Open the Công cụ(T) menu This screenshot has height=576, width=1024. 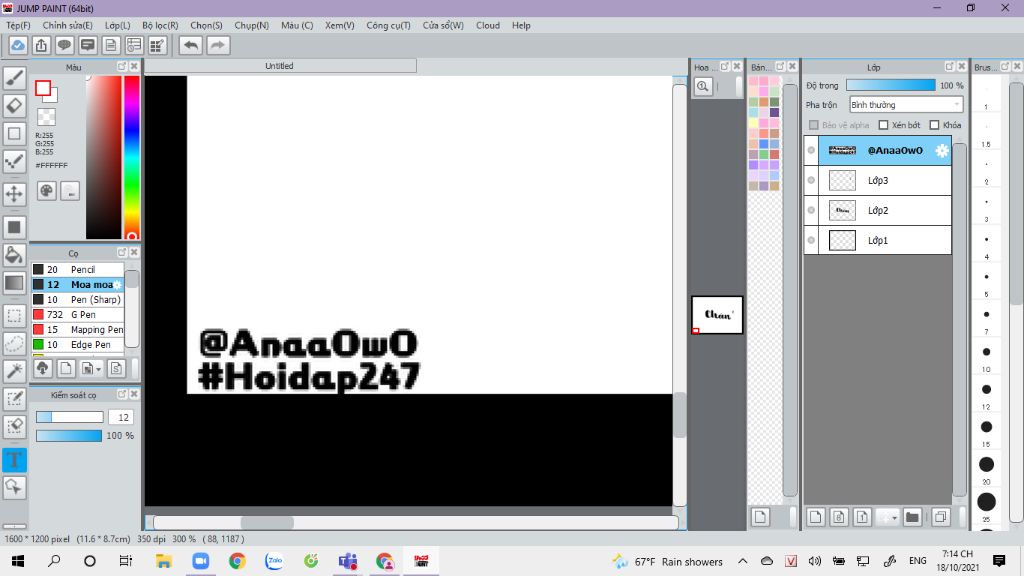(389, 25)
